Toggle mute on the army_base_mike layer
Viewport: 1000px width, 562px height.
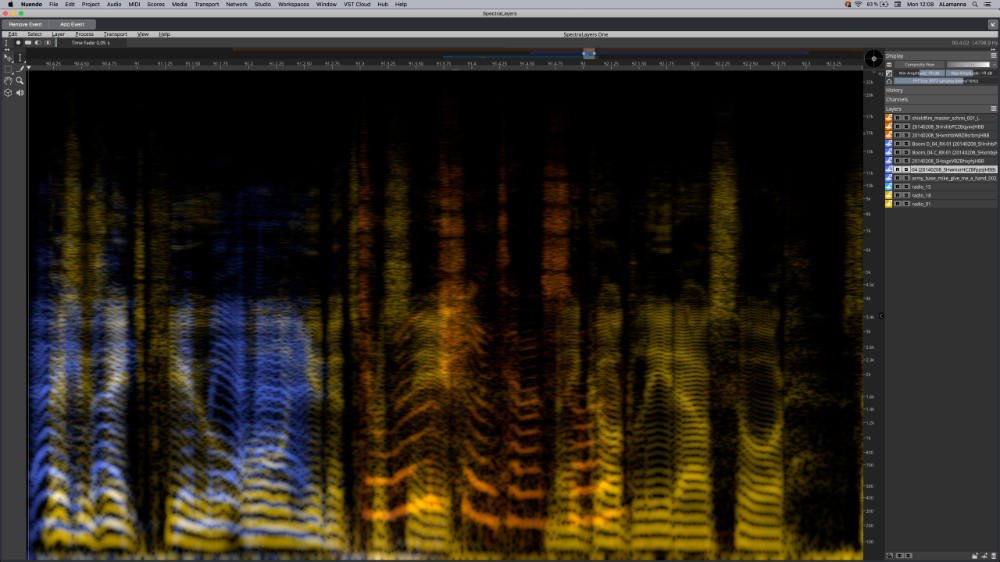tap(897, 179)
